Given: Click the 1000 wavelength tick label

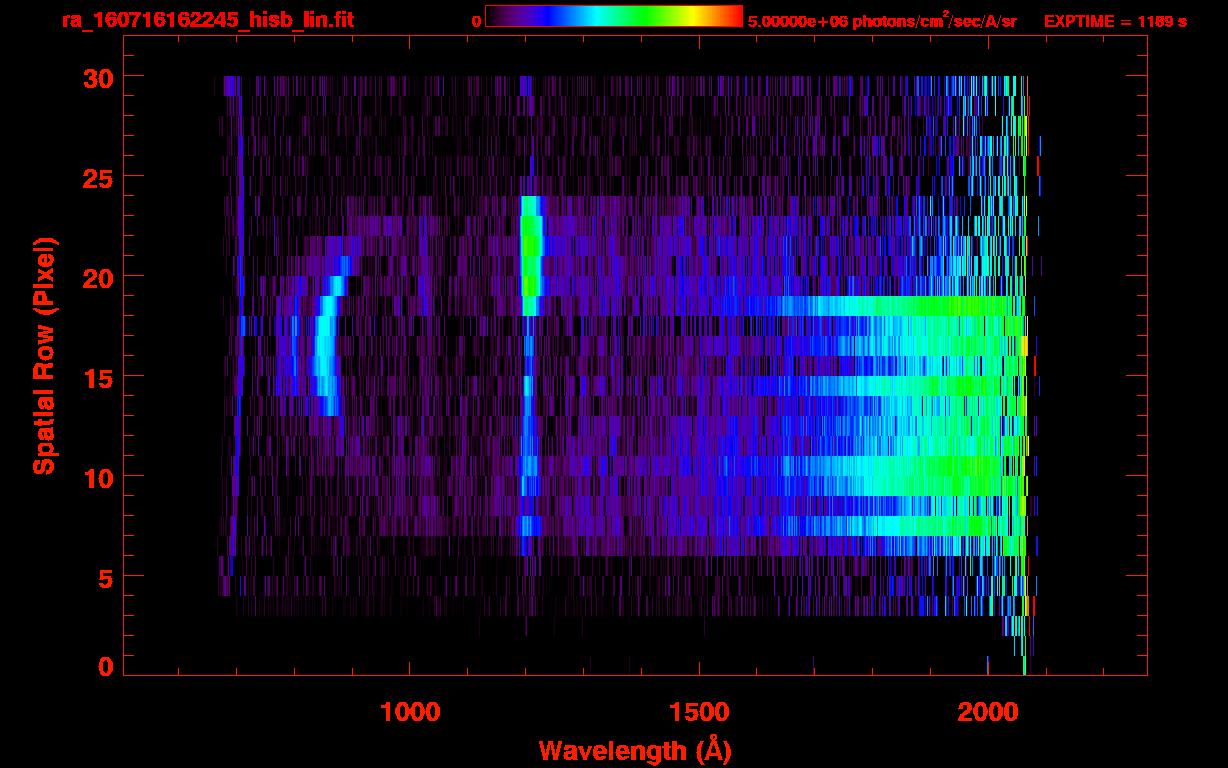Looking at the screenshot, I should (411, 712).
